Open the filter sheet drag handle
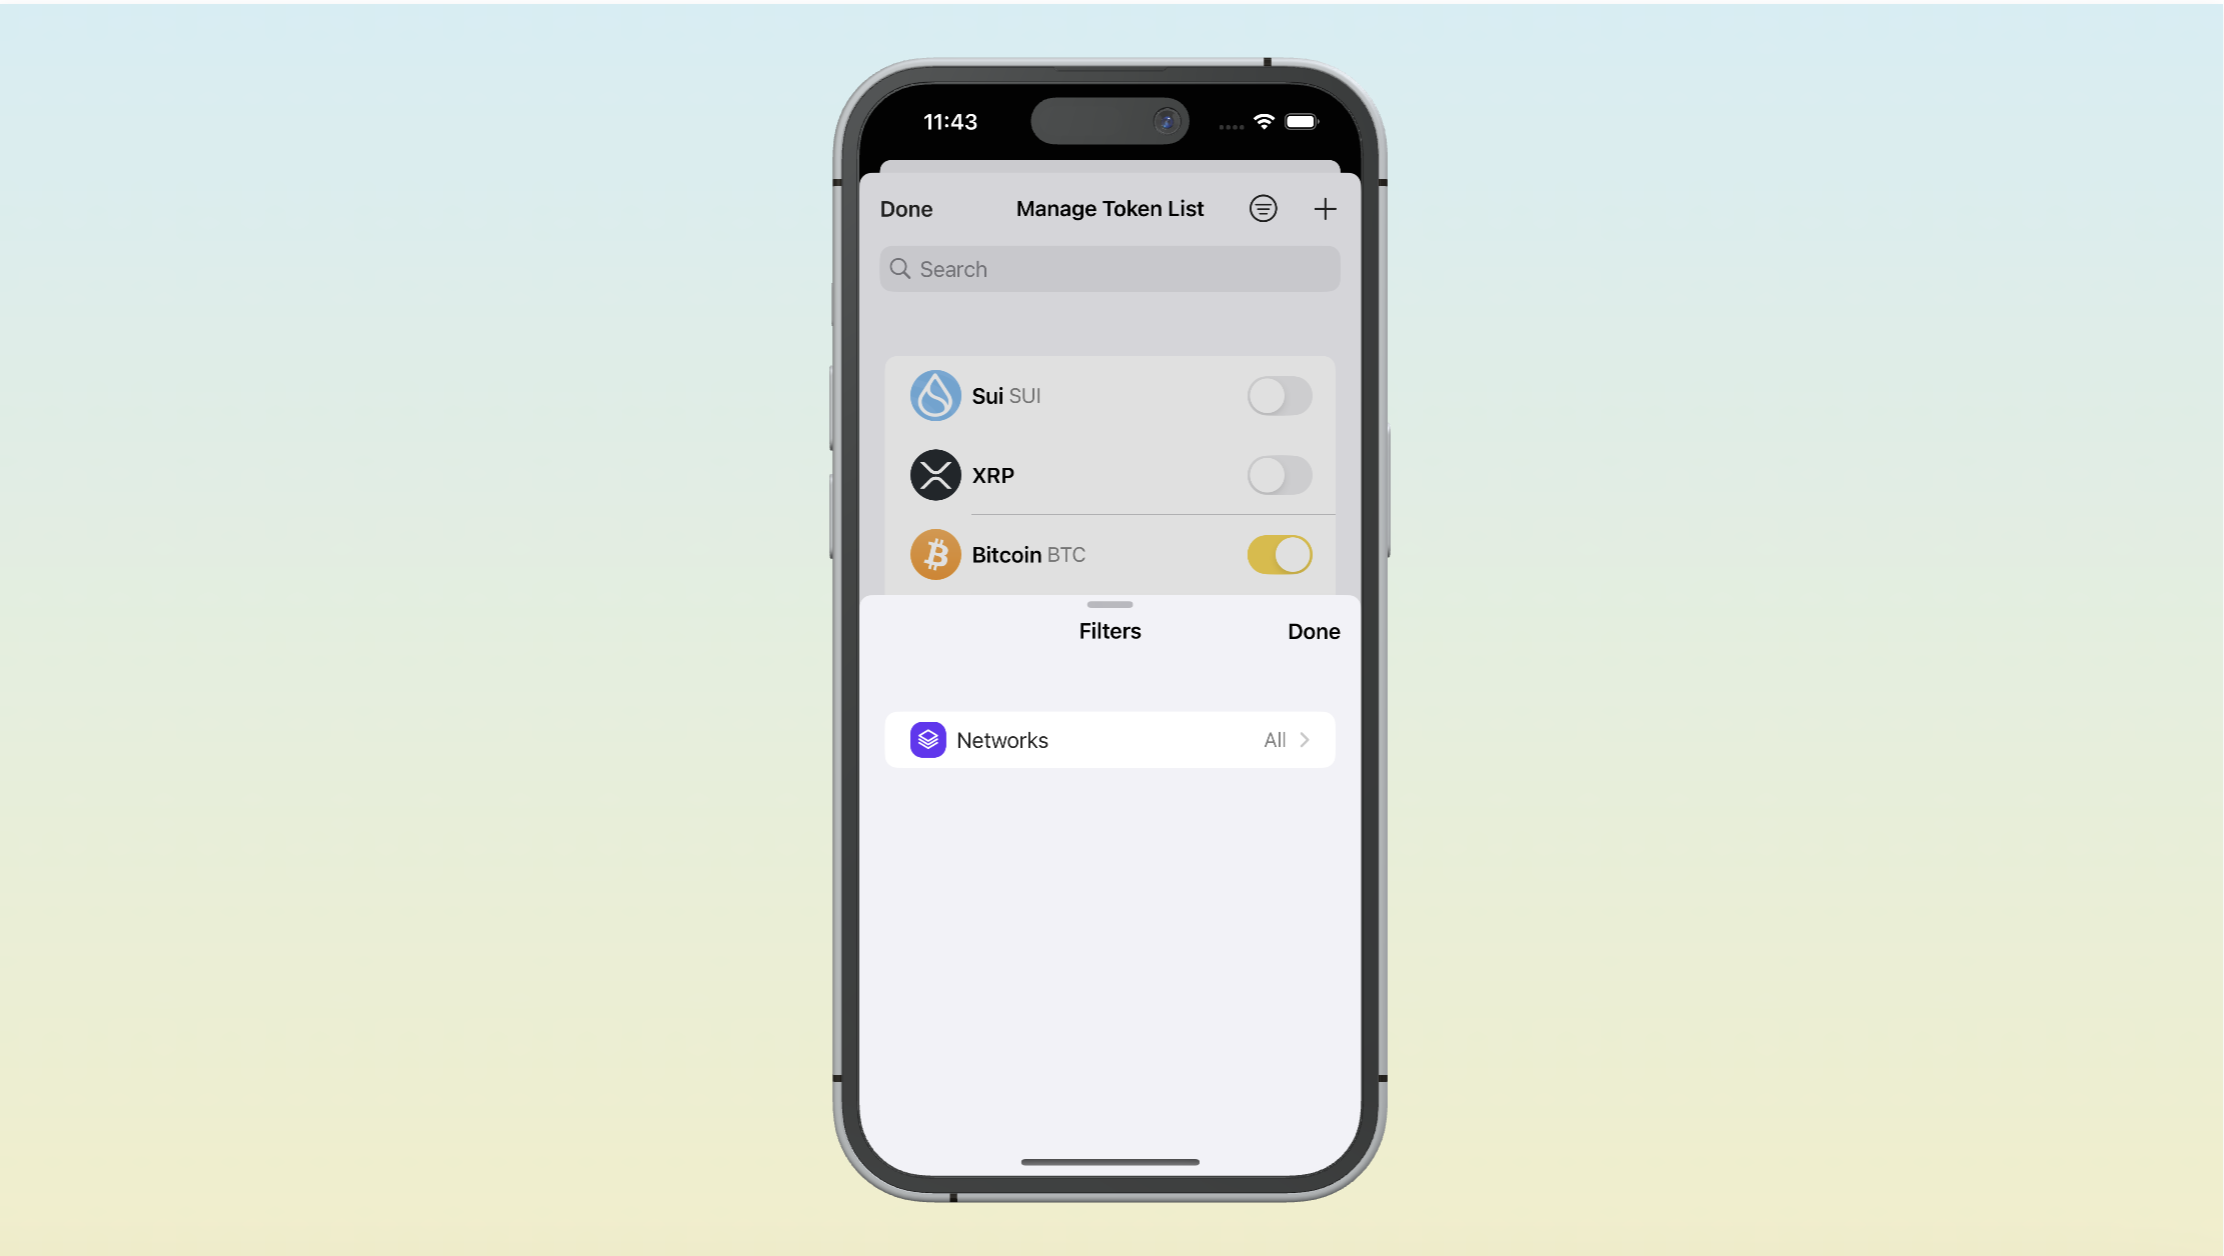This screenshot has height=1256, width=2224. point(1109,604)
